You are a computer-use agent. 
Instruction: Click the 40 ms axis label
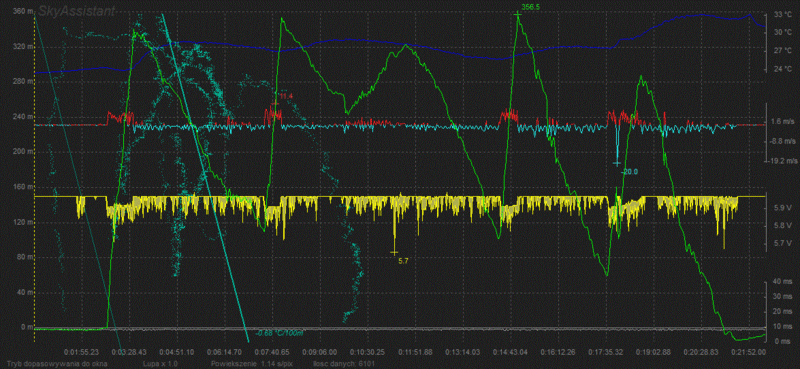click(x=780, y=282)
